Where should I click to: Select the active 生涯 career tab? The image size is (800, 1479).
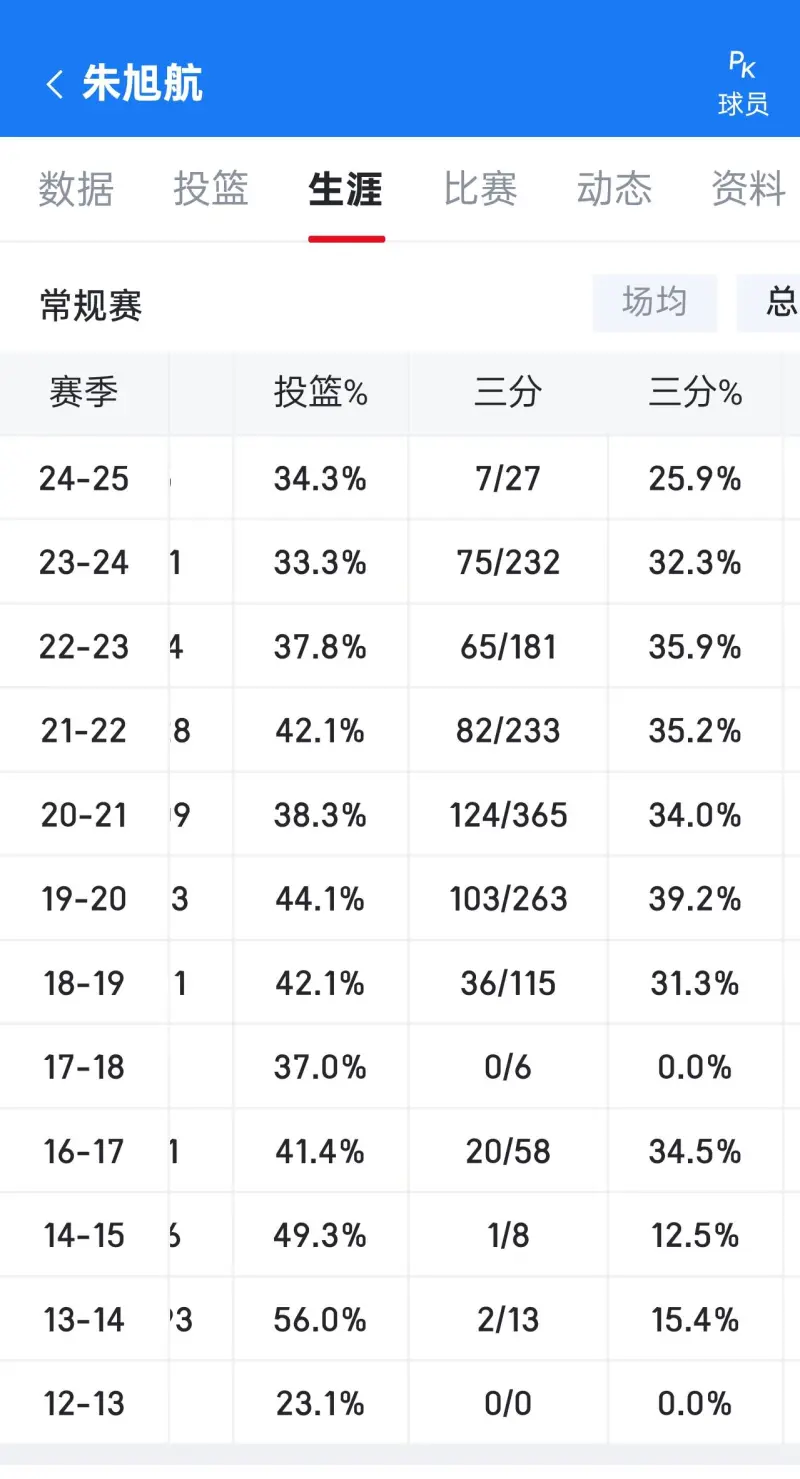[346, 190]
